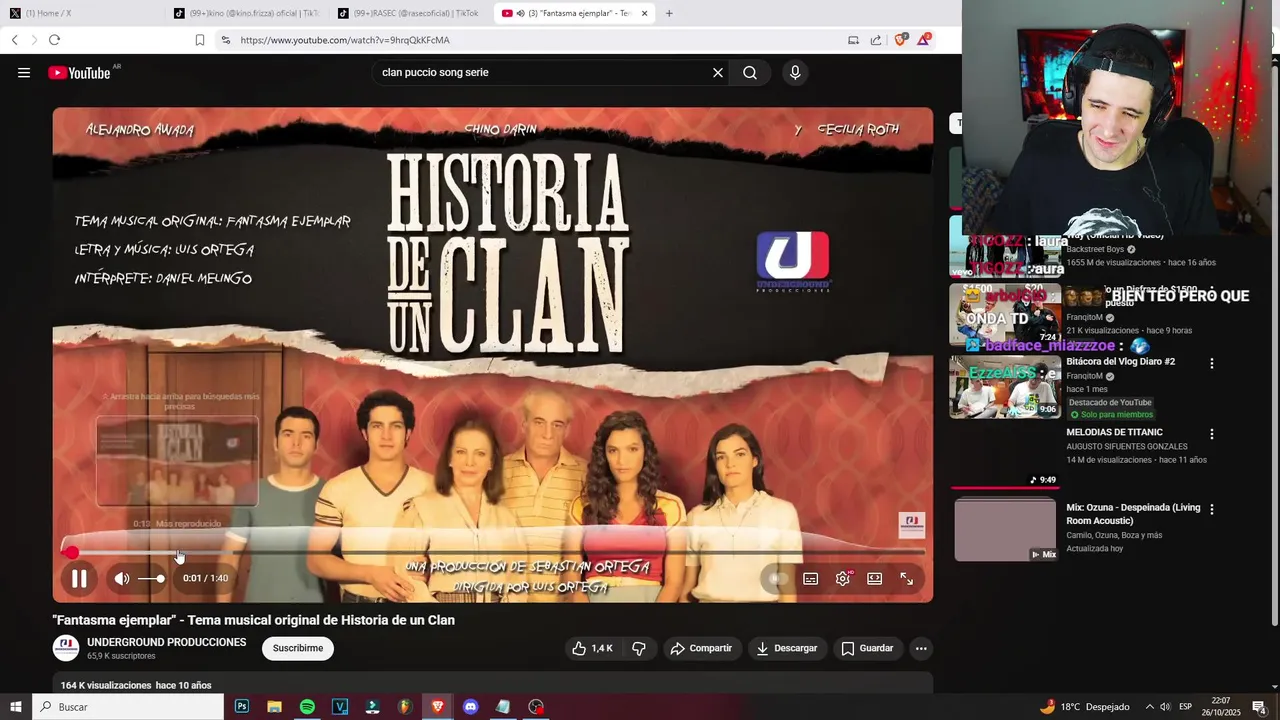Open more actions ellipsis below video

coord(921,648)
